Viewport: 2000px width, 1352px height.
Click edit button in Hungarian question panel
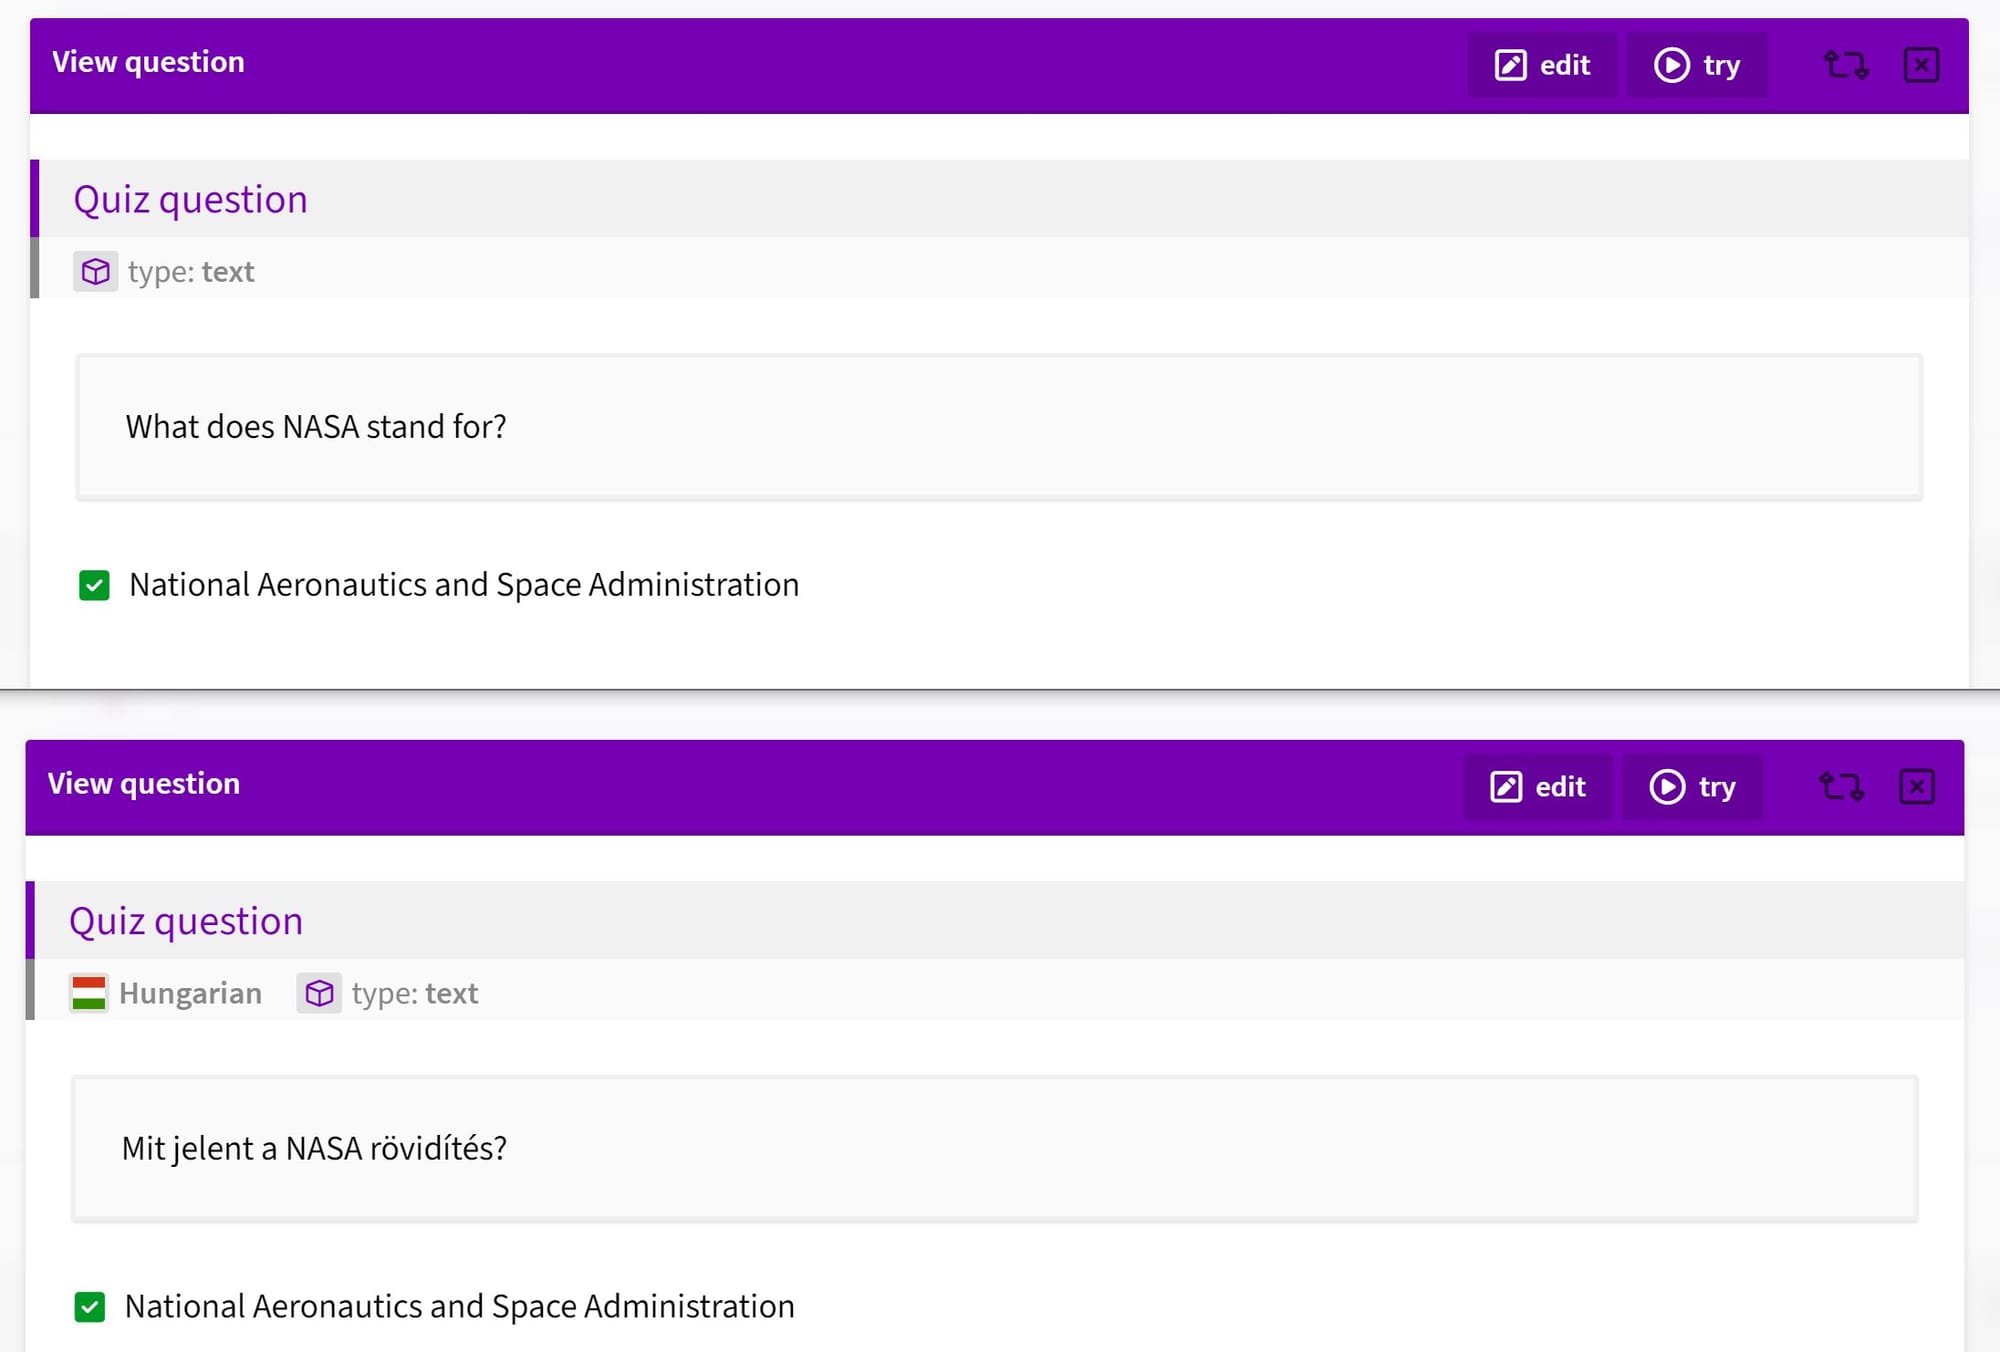(x=1537, y=787)
